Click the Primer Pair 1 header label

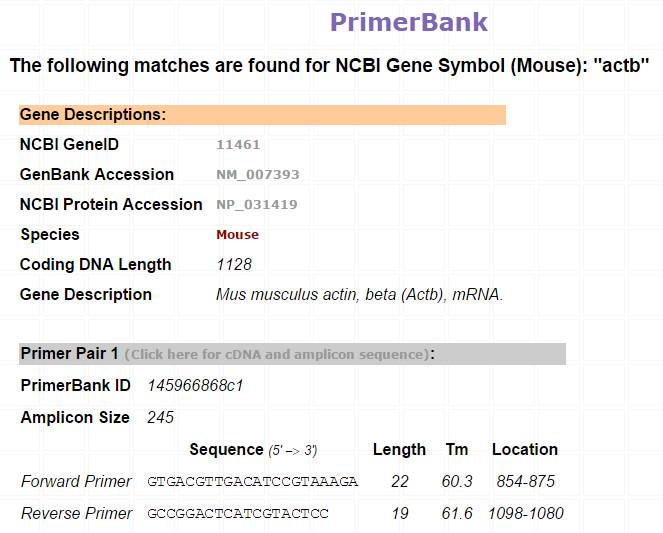70,353
